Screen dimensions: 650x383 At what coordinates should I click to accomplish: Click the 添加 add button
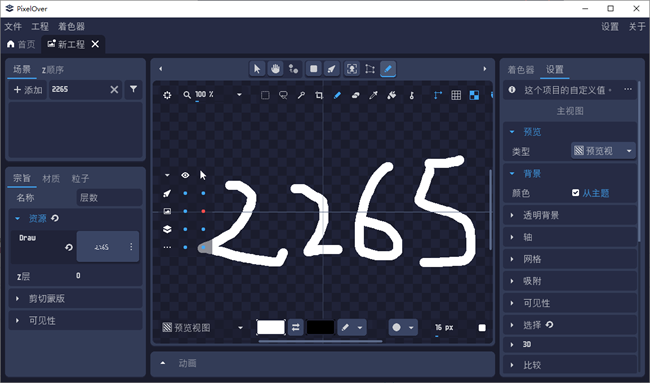pyautogui.click(x=28, y=90)
